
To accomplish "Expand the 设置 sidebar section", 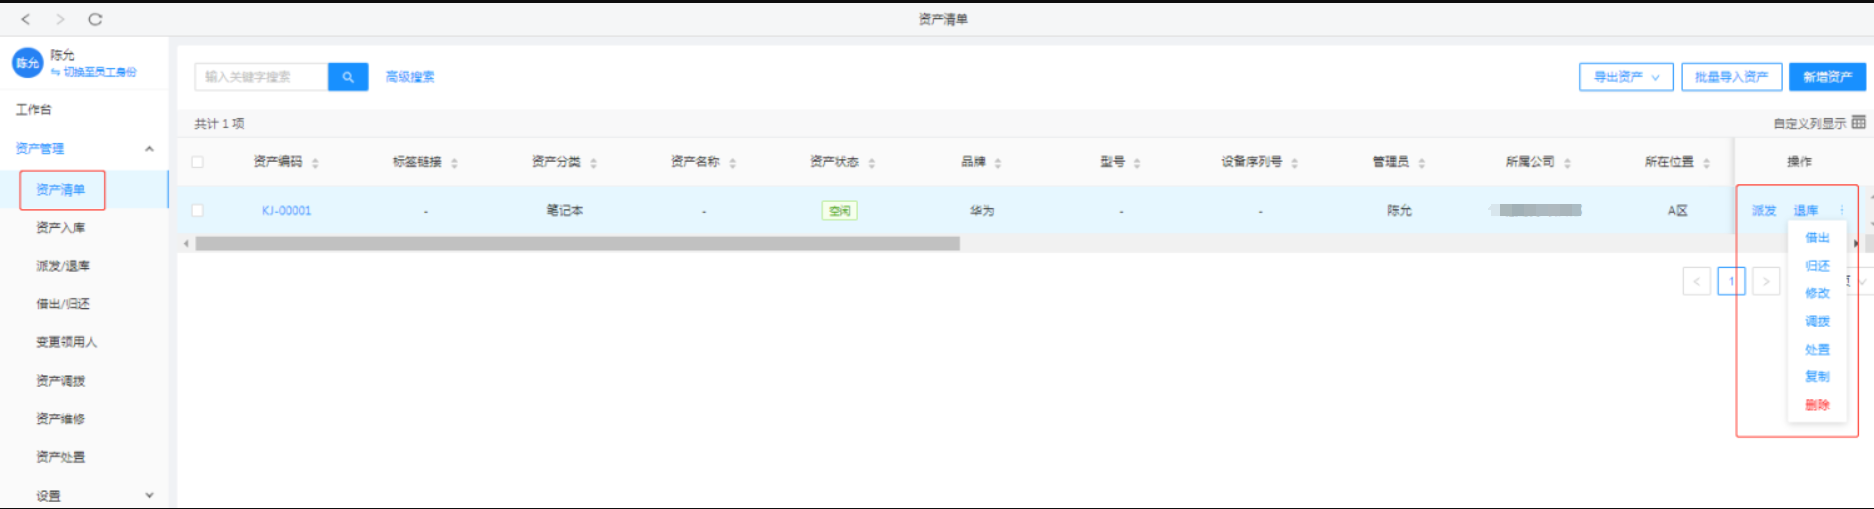I will 149,495.
